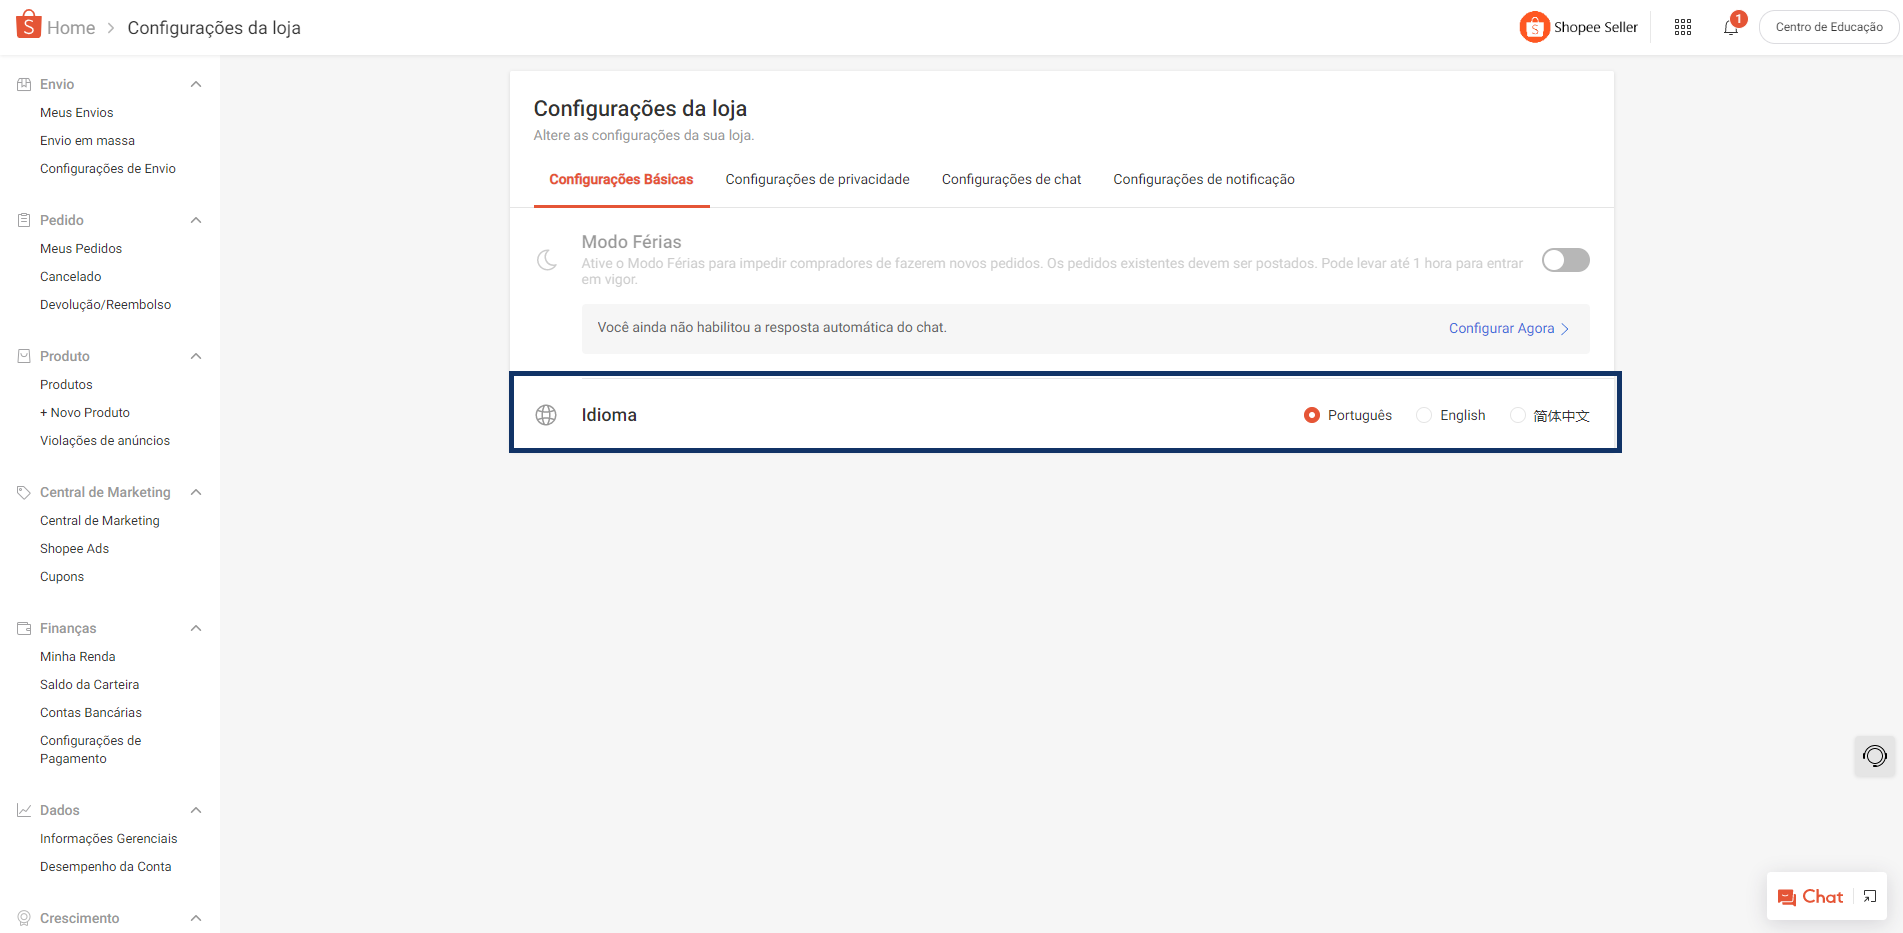Expand the chat window arrow icon

click(1870, 897)
